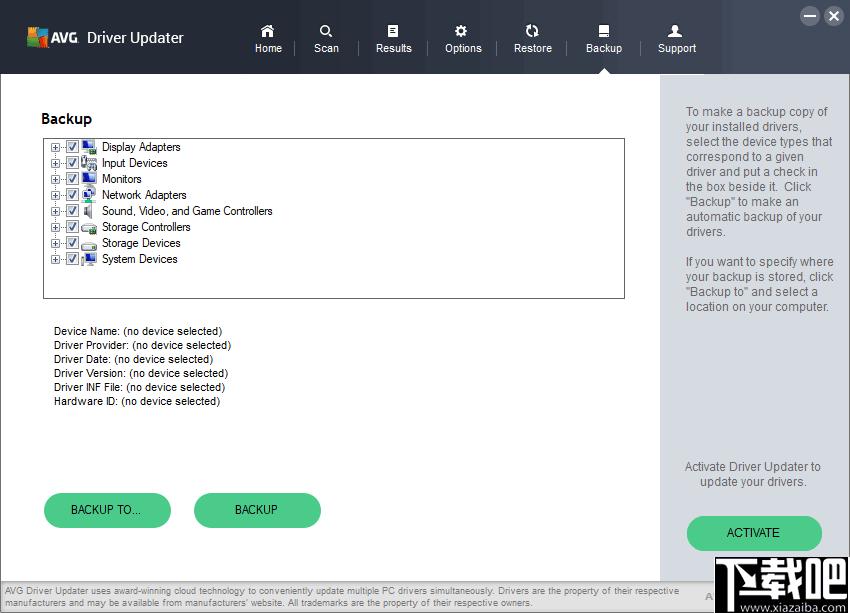Select the Display Adapters label

[141, 147]
